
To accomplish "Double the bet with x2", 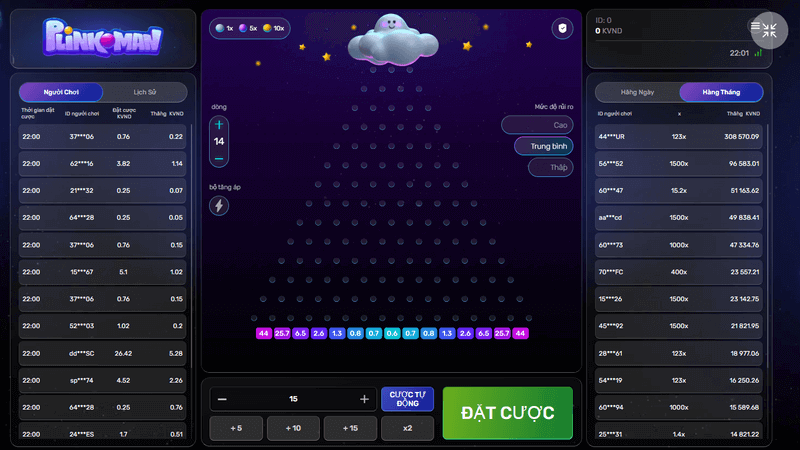I will pos(407,428).
